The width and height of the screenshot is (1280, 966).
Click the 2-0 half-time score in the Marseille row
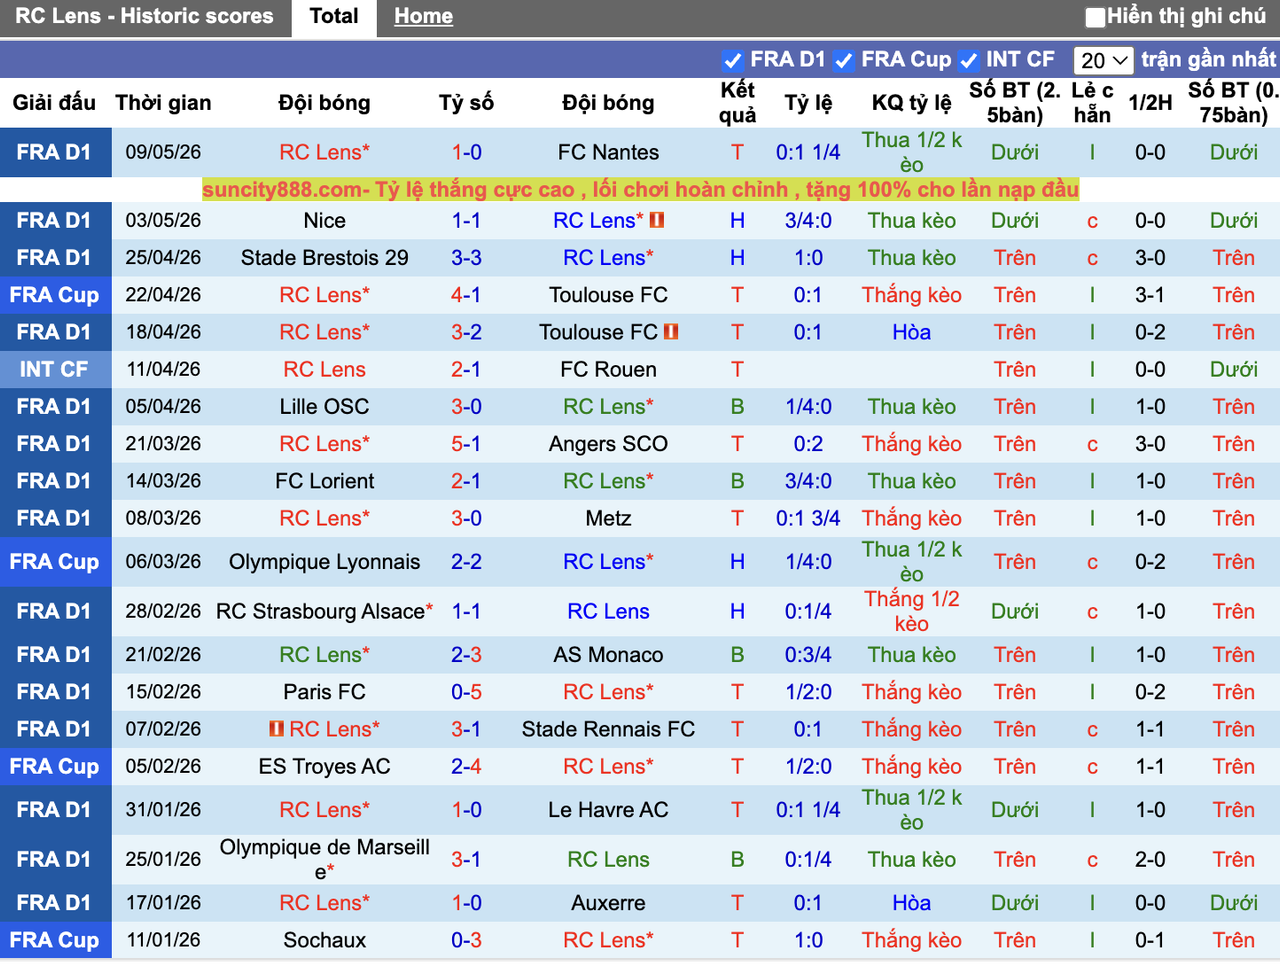click(1150, 859)
